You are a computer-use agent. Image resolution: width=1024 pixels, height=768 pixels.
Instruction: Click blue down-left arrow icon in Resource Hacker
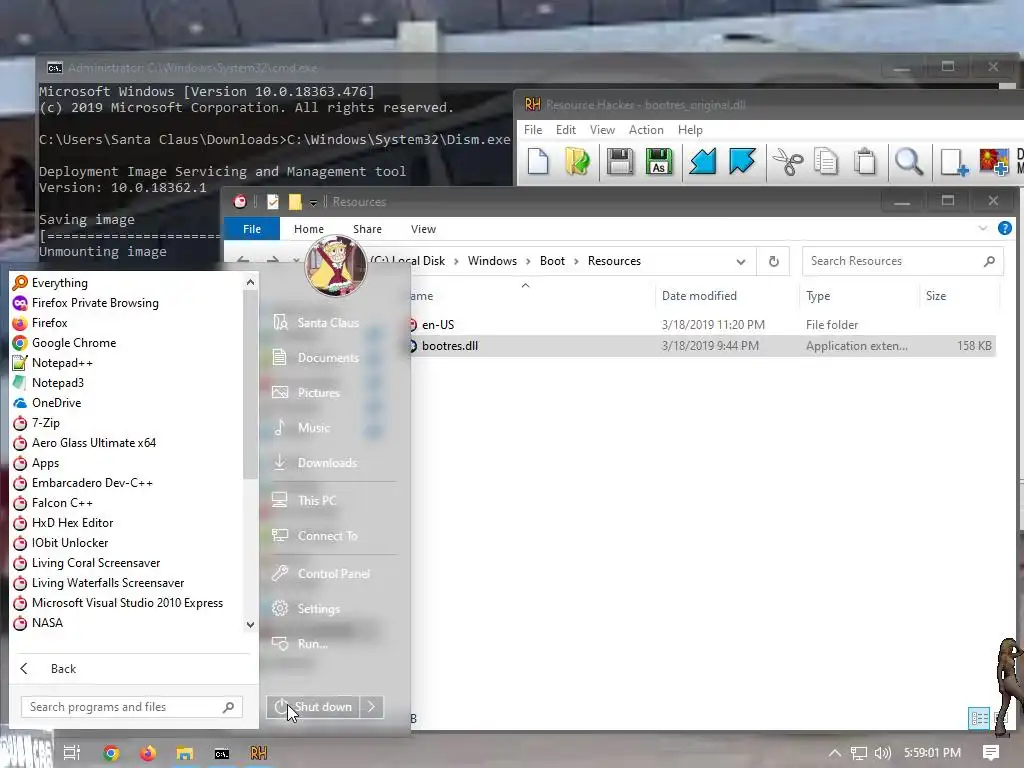[703, 161]
